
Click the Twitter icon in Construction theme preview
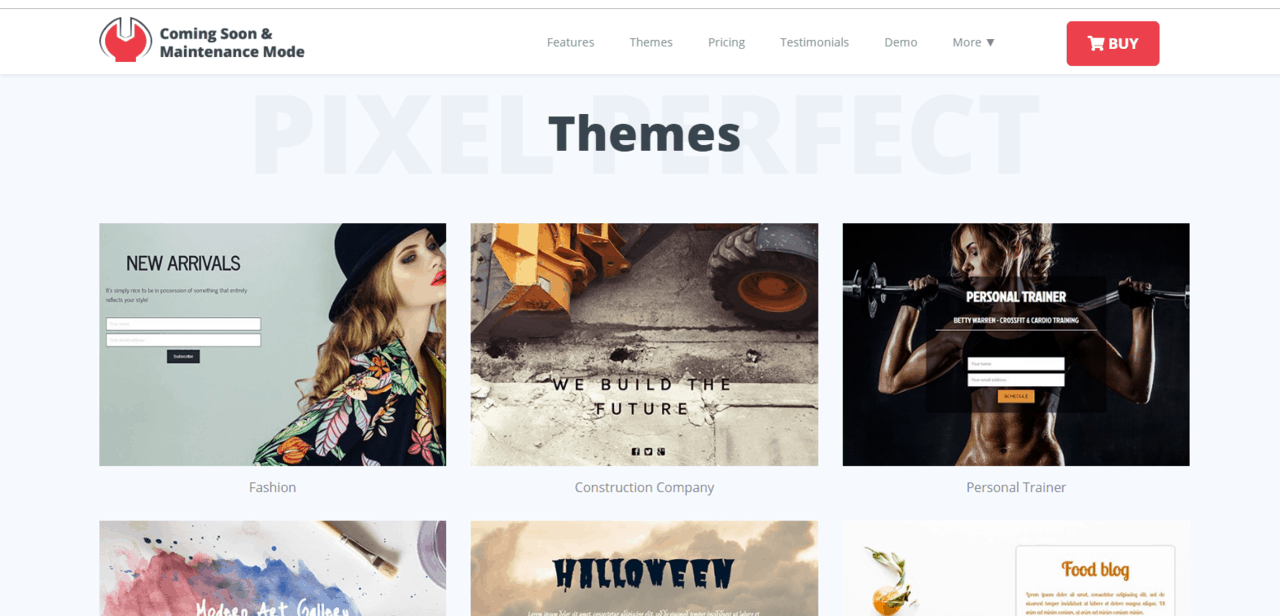pos(648,452)
